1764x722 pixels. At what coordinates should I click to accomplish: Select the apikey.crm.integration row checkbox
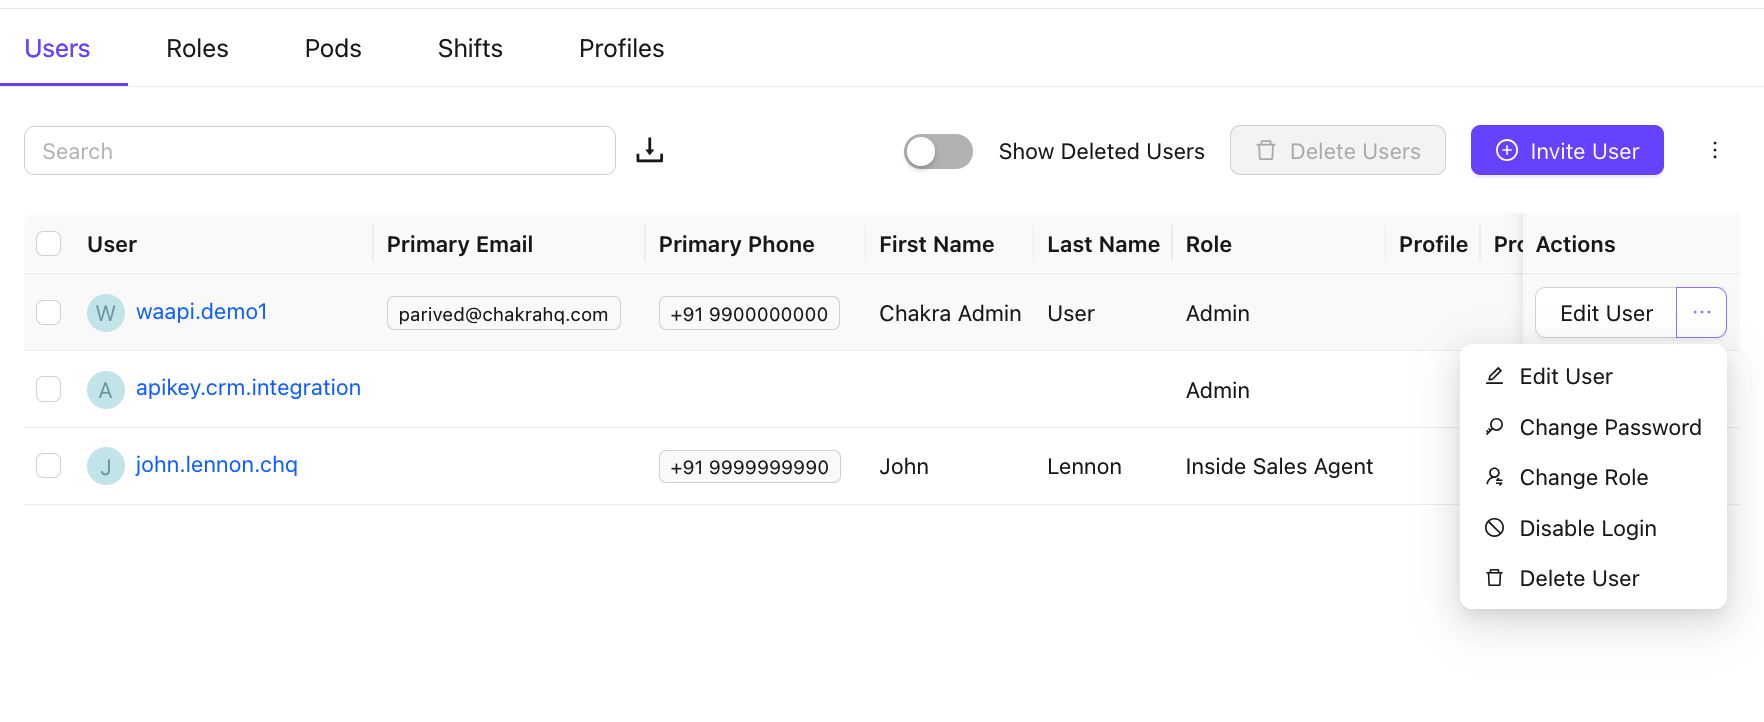49,389
